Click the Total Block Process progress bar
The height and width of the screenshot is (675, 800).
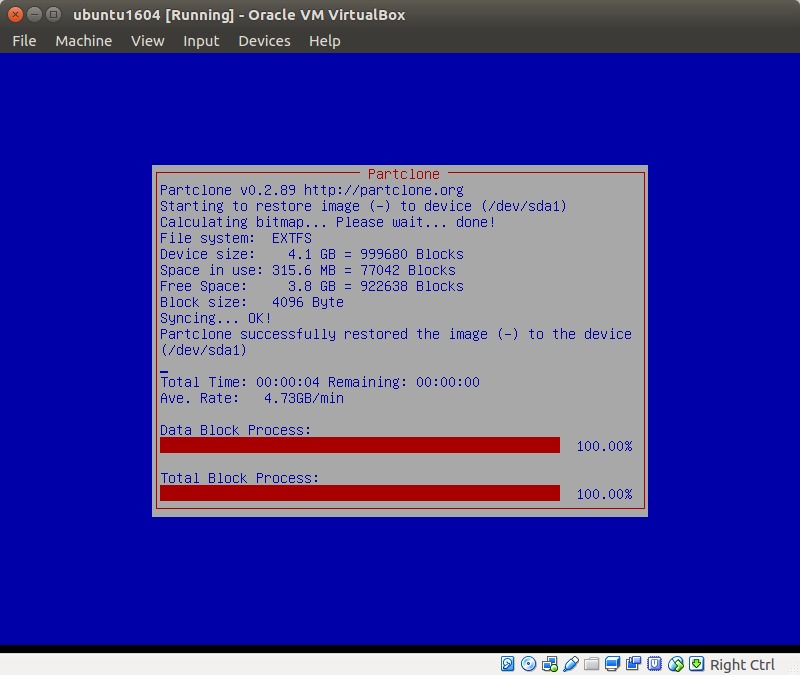tap(360, 493)
